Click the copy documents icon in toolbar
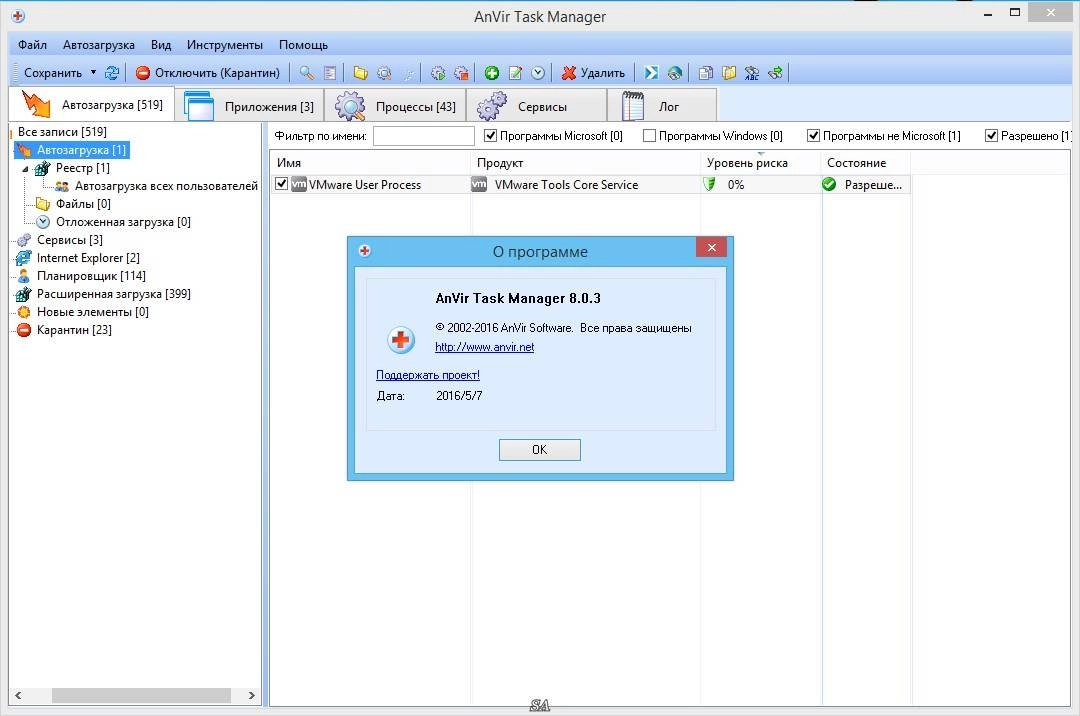 [705, 72]
